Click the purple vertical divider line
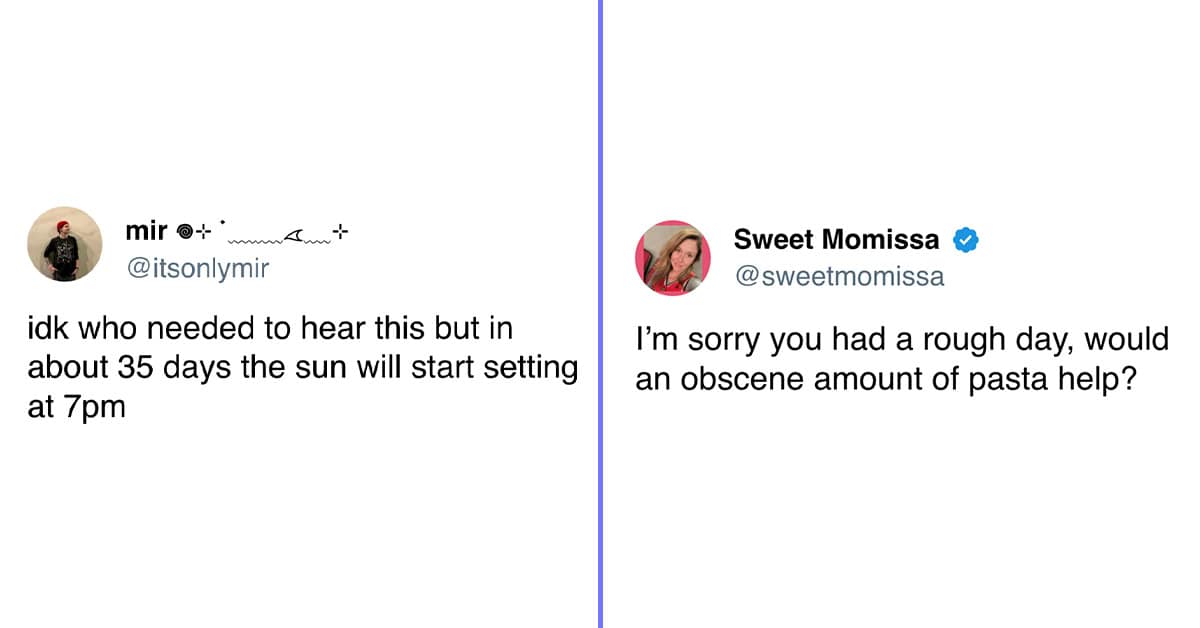 (x=600, y=314)
